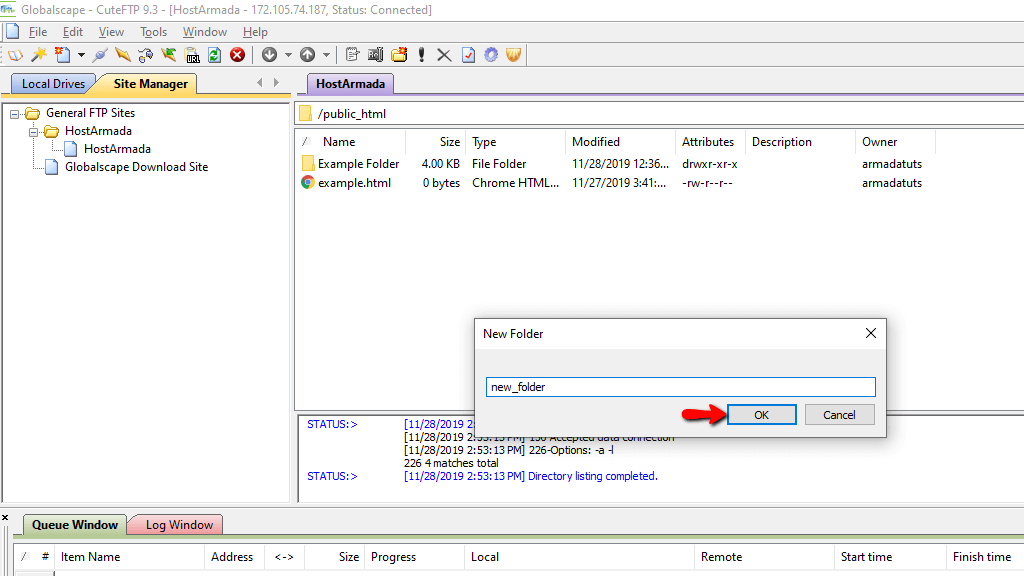Select the Example Folder row
1024x576 pixels.
click(x=611, y=163)
